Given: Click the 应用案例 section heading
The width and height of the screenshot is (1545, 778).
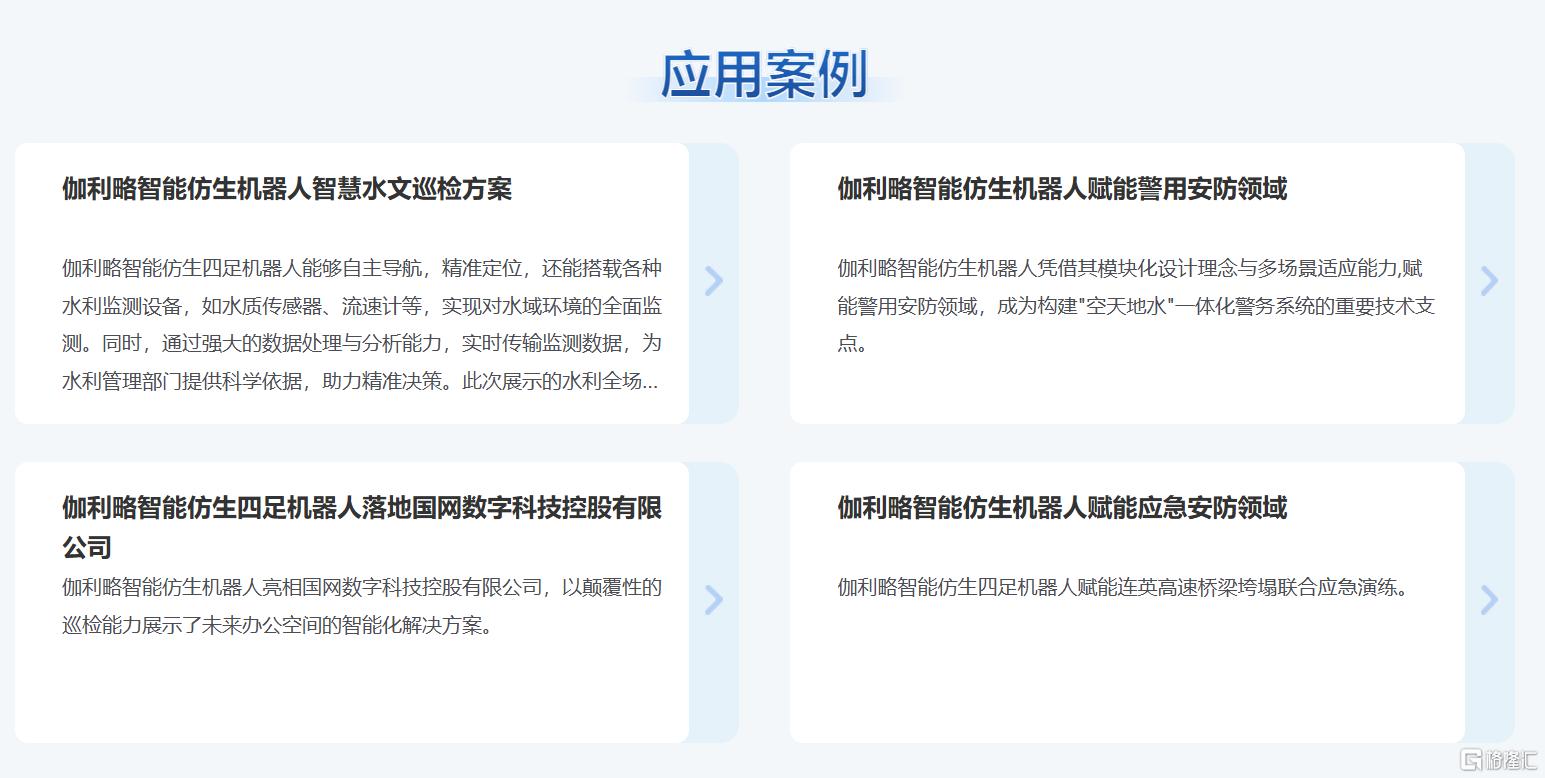Looking at the screenshot, I should click(x=764, y=75).
